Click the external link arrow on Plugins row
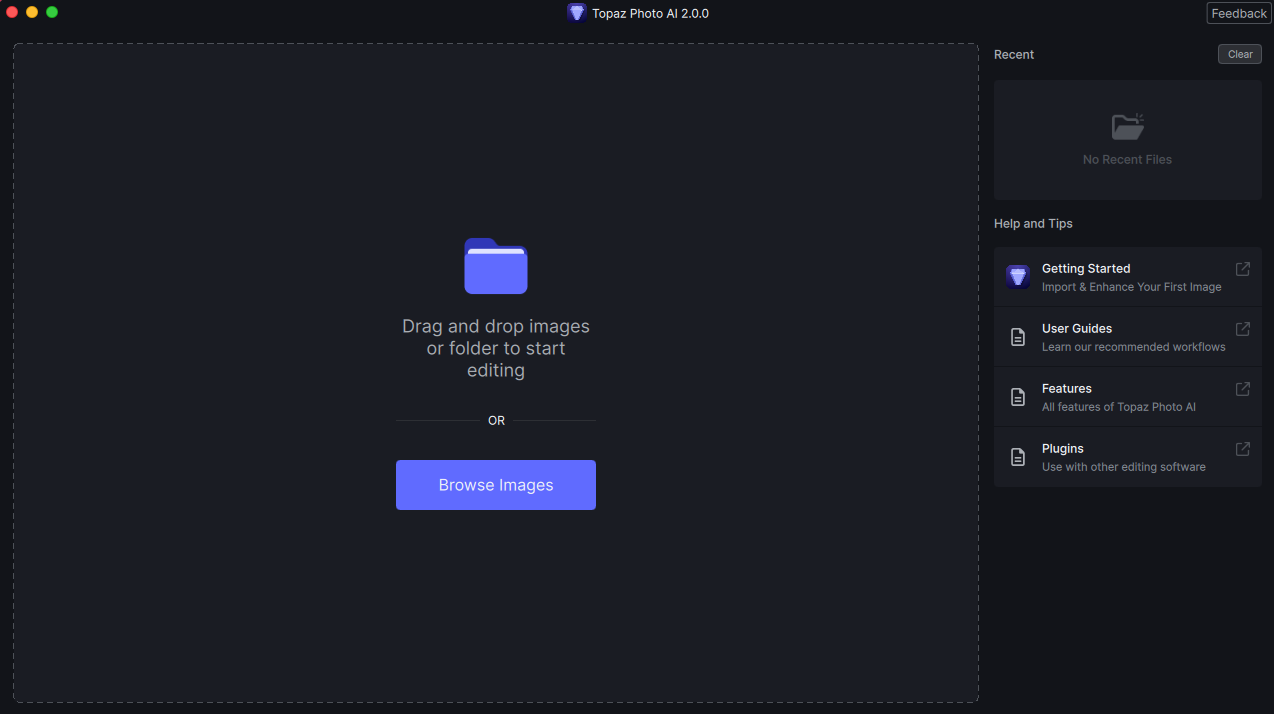Screen dimensions: 1274x714 [1242, 449]
